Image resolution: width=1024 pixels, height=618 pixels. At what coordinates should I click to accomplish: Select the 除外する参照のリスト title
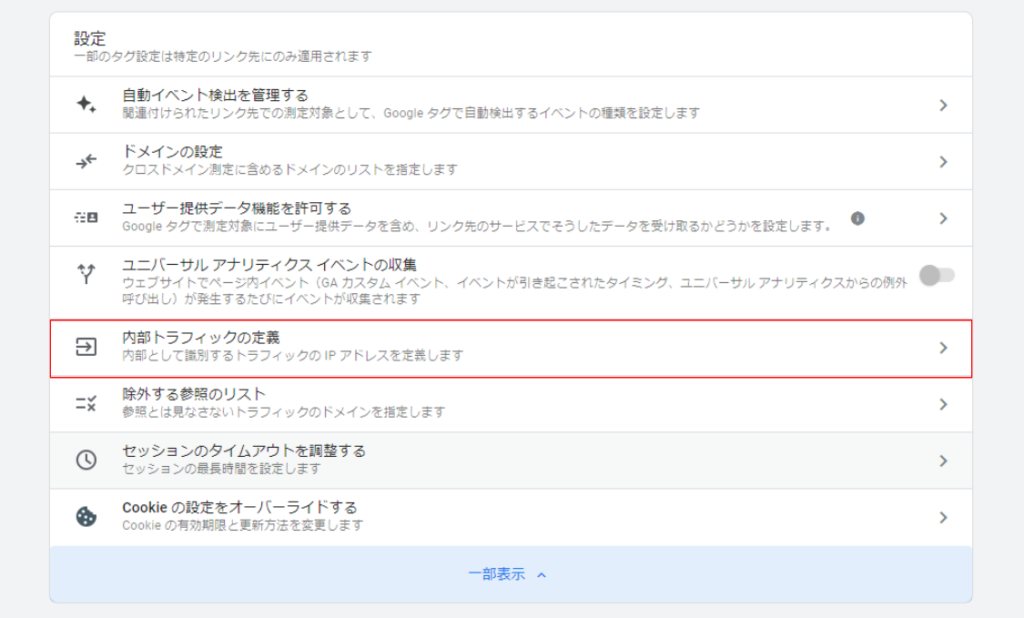point(194,394)
